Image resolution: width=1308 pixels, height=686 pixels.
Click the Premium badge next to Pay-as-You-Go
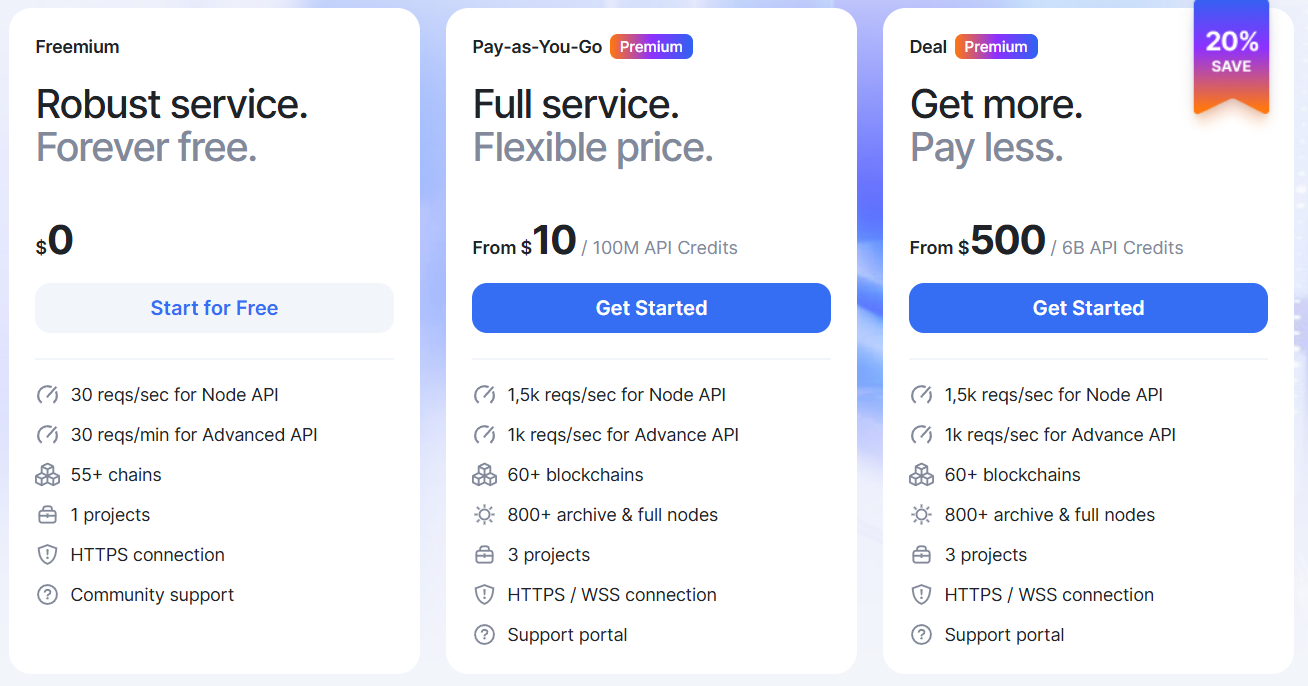click(651, 47)
